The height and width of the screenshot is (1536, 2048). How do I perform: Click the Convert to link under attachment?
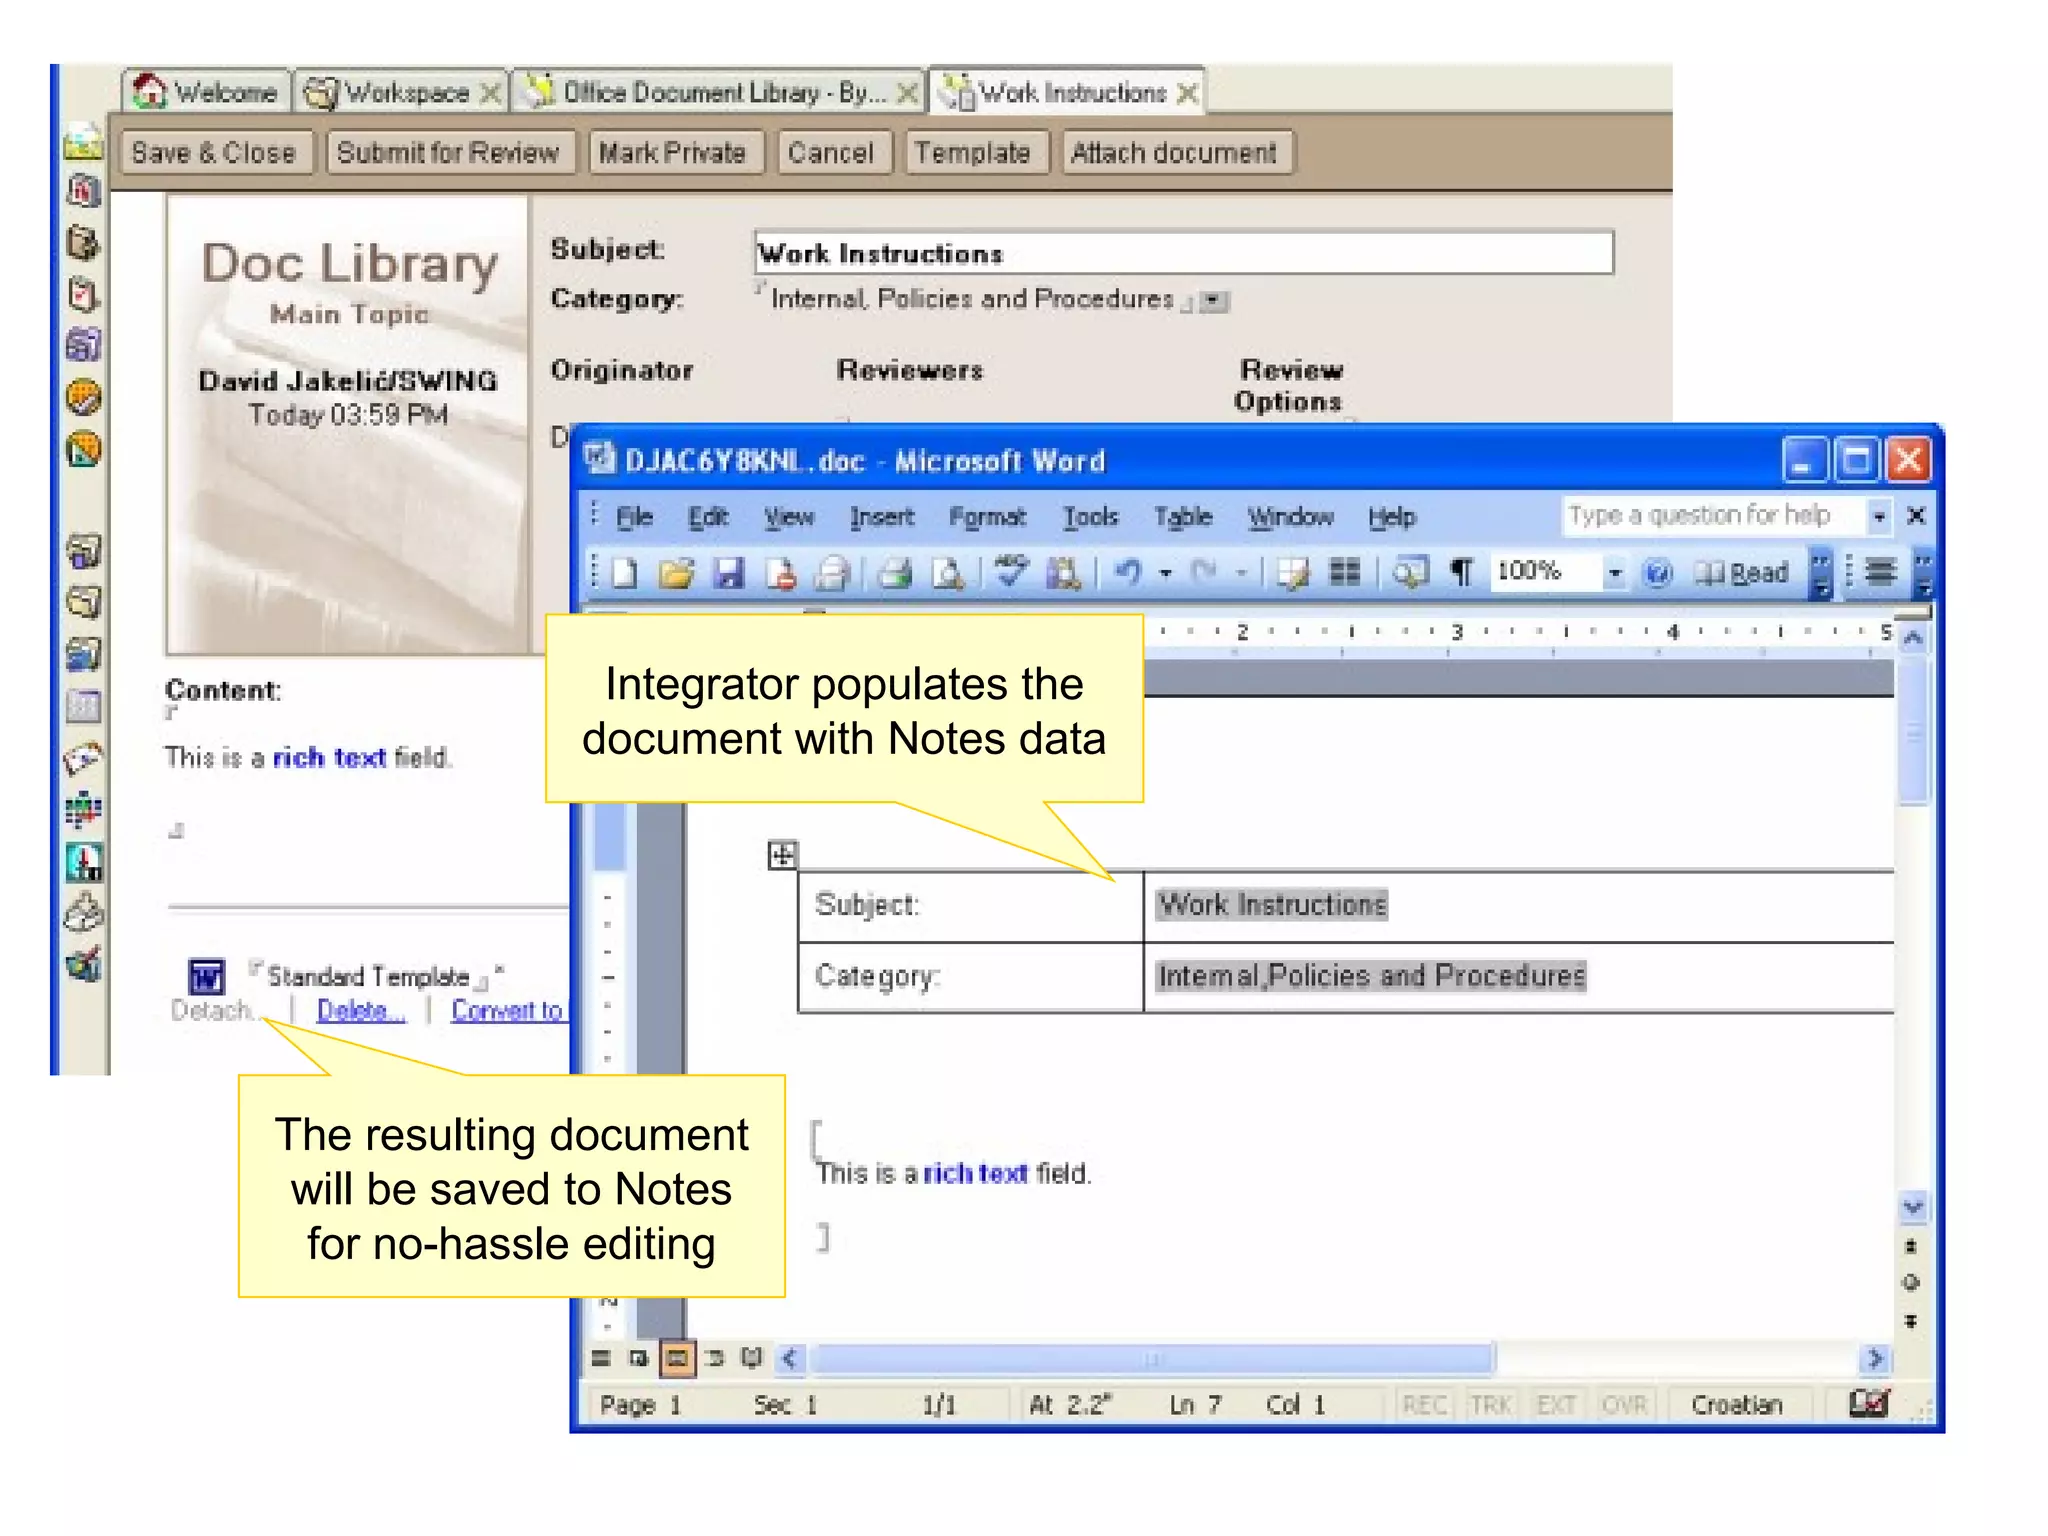[x=508, y=1011]
